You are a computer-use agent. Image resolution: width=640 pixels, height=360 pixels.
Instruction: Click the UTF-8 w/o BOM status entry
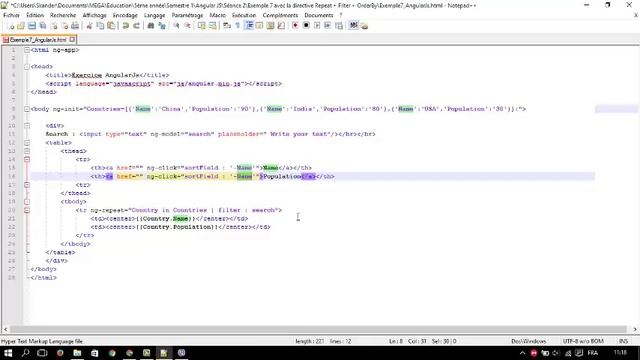point(583,341)
